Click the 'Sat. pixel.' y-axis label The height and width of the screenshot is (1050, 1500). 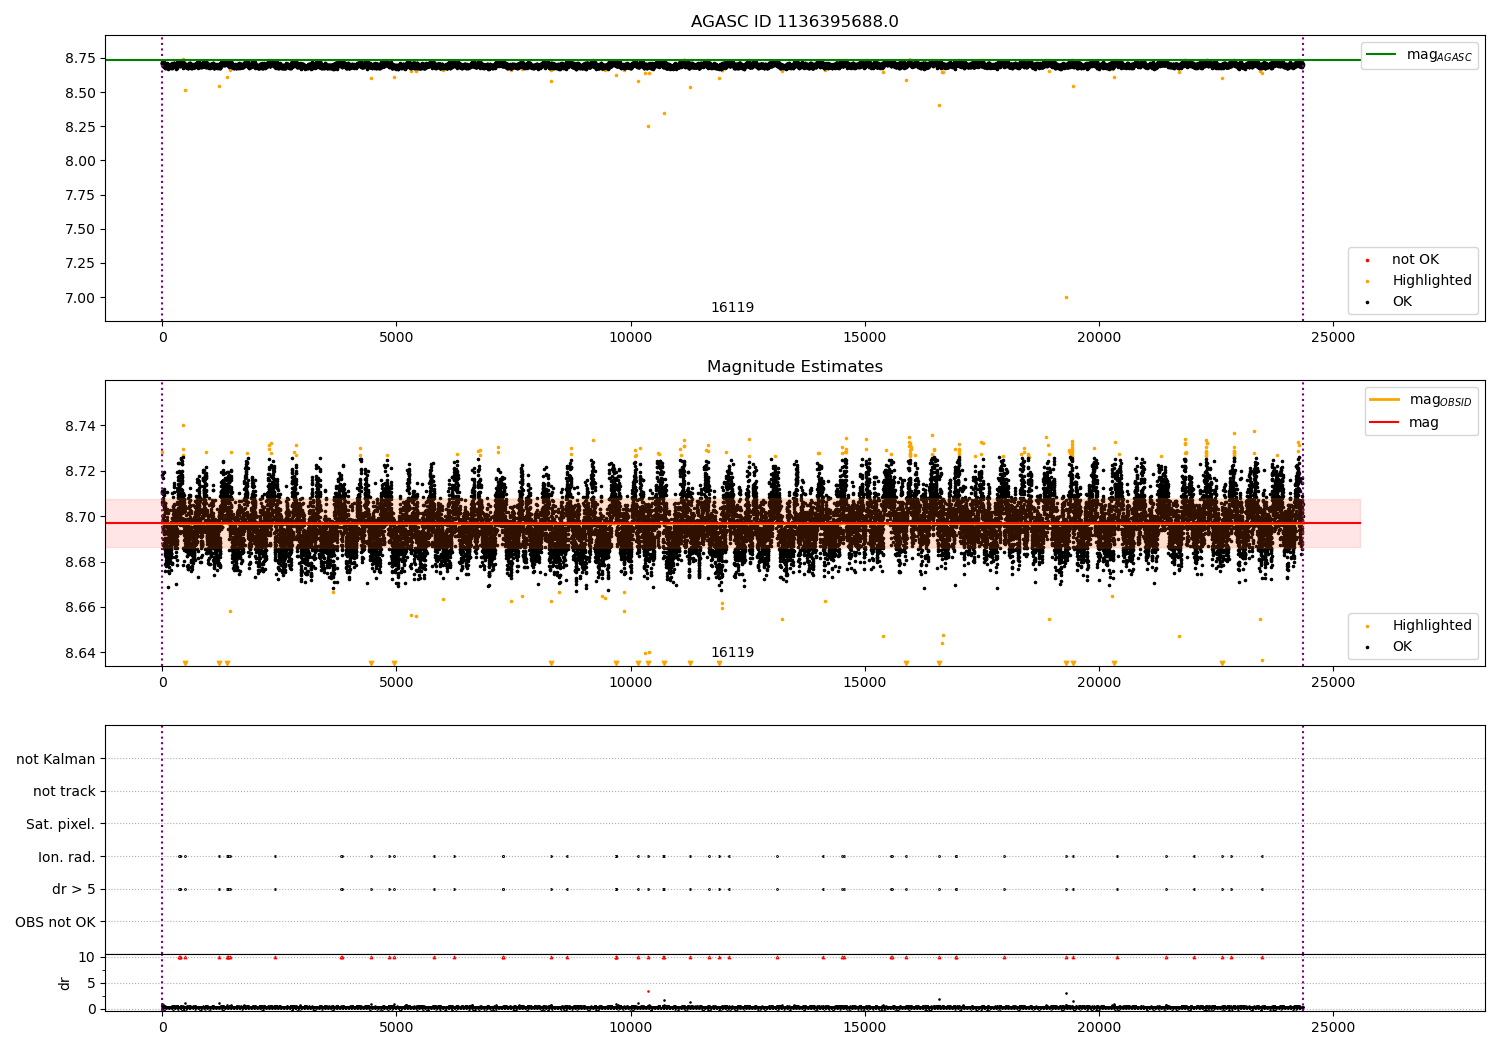pyautogui.click(x=61, y=825)
